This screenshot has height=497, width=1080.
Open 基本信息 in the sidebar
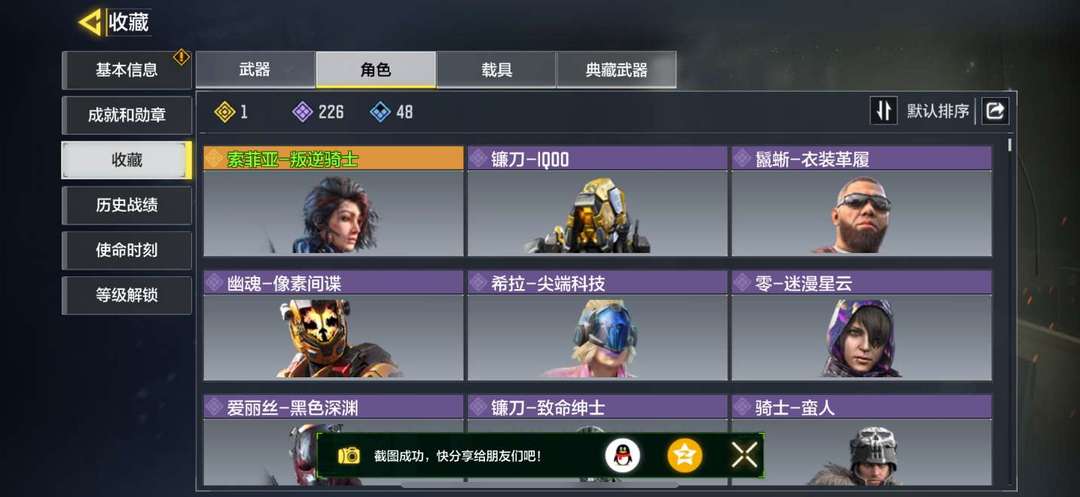click(127, 70)
